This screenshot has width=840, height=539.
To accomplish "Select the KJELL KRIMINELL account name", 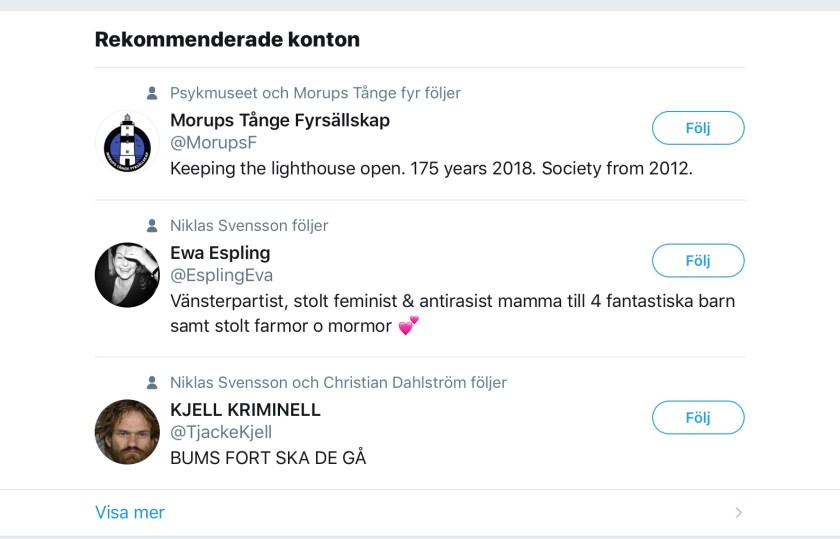I will tap(245, 410).
